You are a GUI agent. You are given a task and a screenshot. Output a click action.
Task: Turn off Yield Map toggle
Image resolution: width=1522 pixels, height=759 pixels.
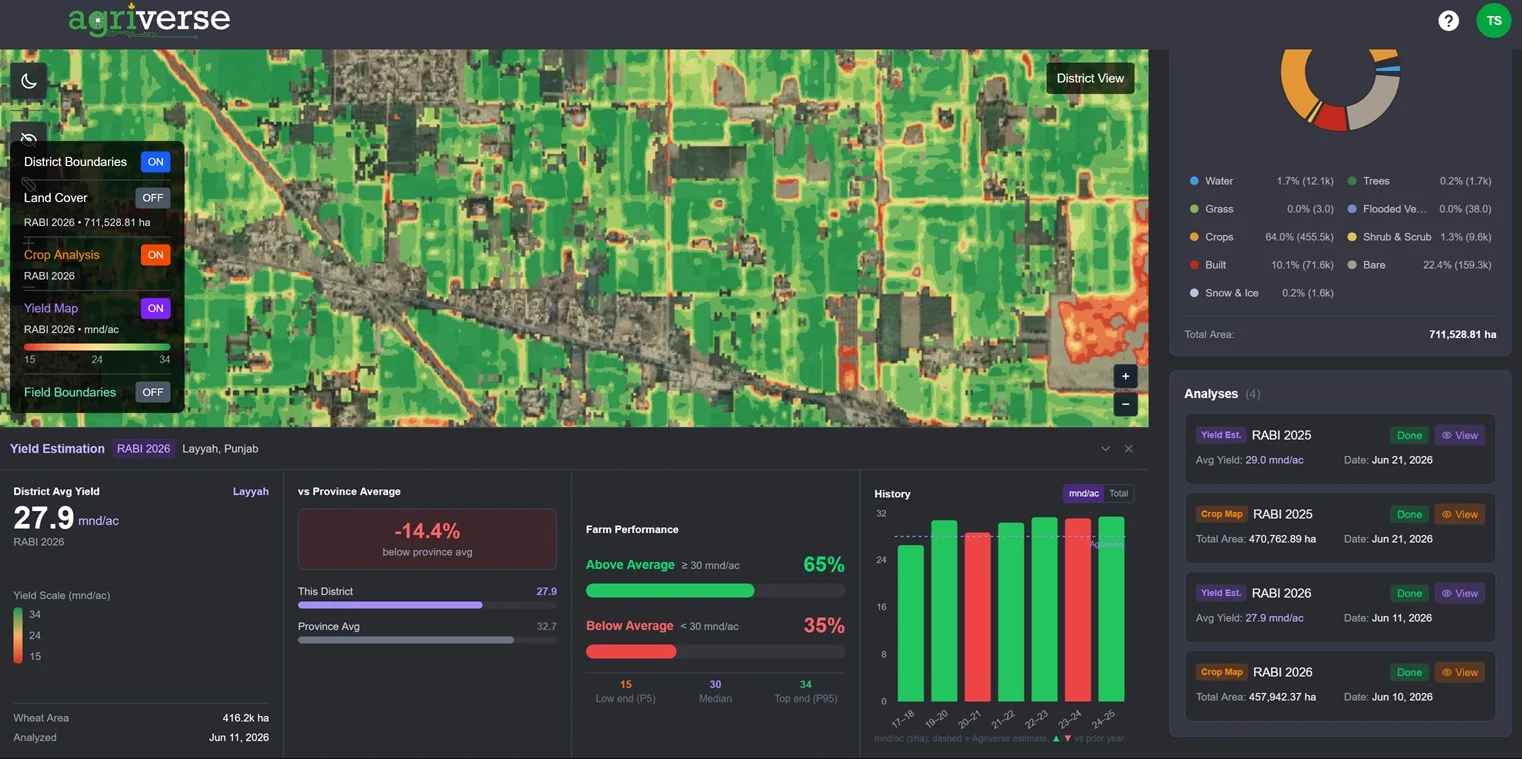(155, 308)
